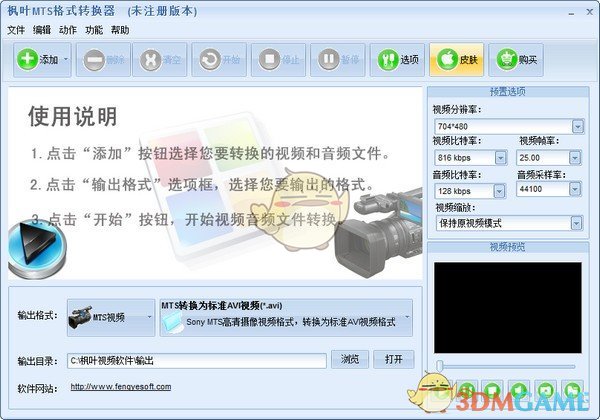Expand the 视频缩放 保持原视频模式 dropdown
The height and width of the screenshot is (420, 600).
pyautogui.click(x=576, y=223)
